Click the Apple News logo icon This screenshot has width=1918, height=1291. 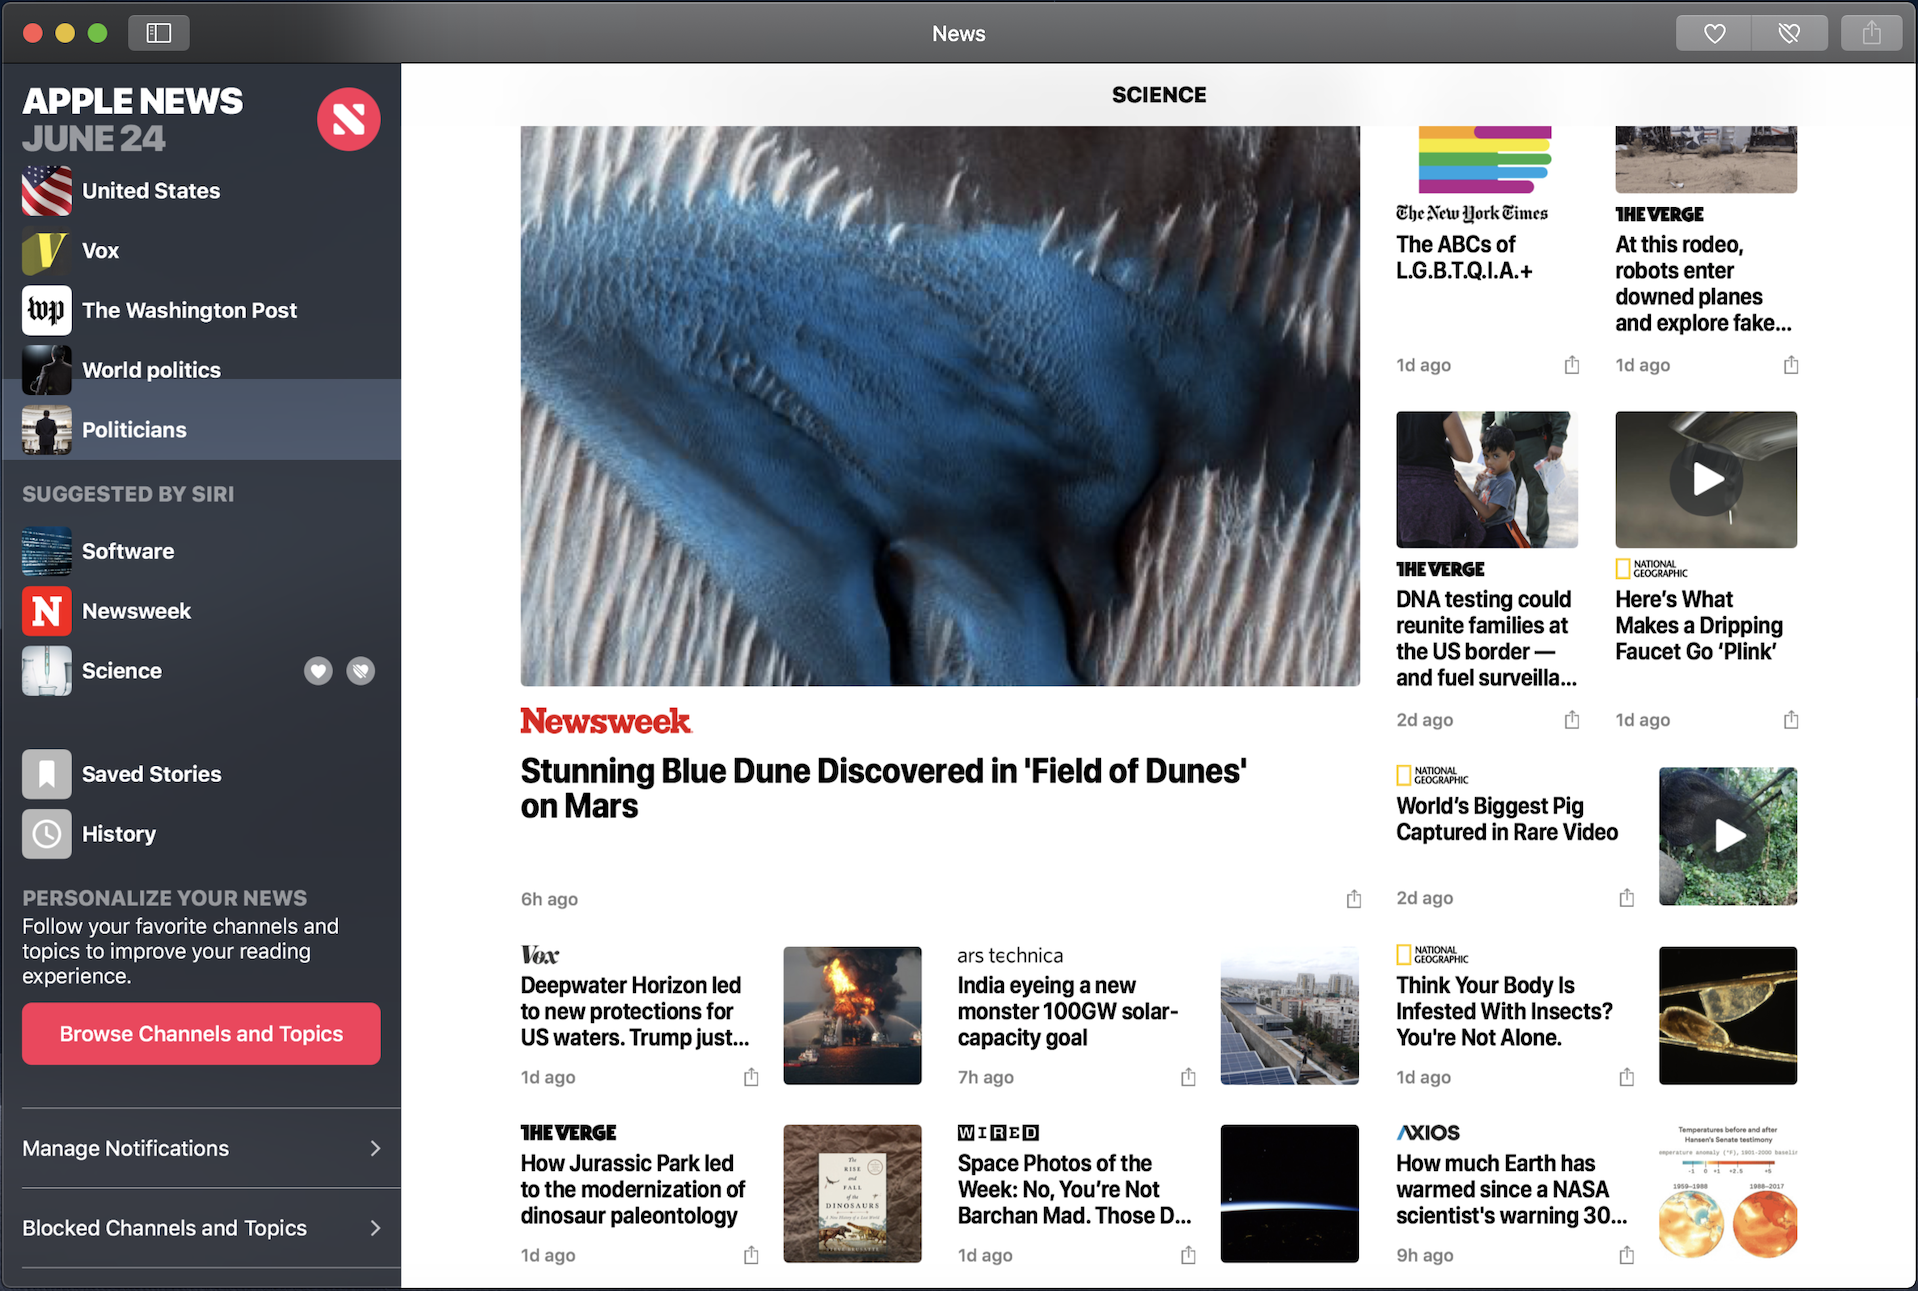click(x=349, y=119)
